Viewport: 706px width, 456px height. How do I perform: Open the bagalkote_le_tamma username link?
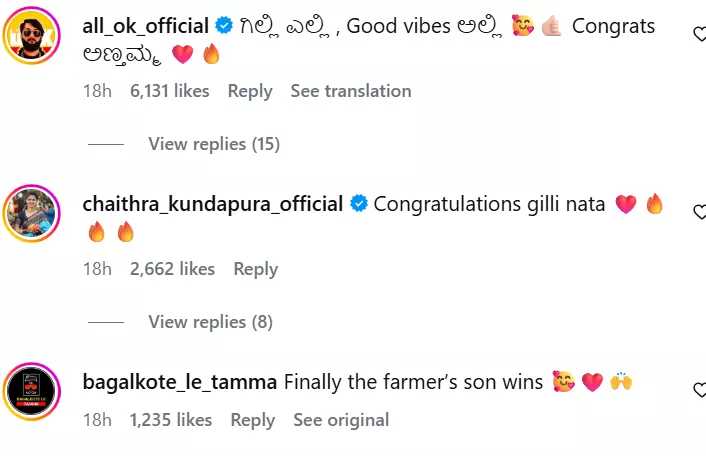point(179,382)
